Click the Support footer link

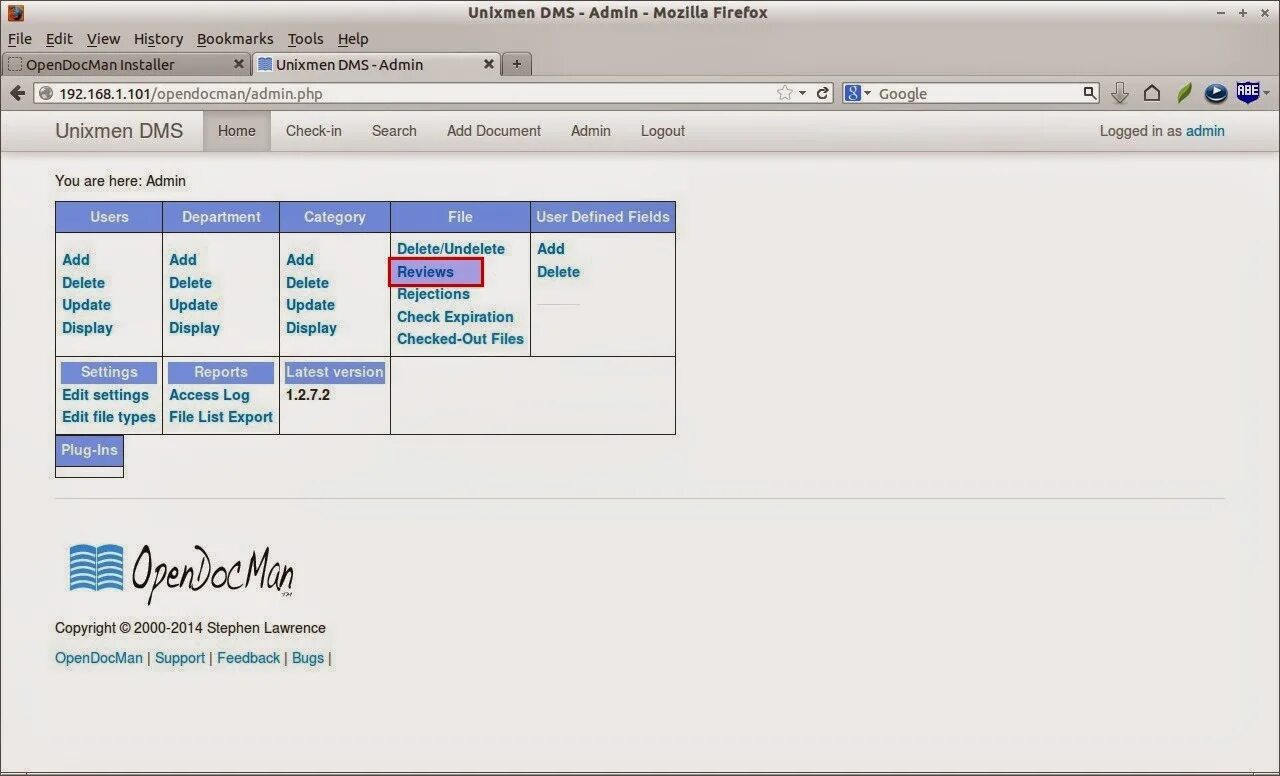pyautogui.click(x=180, y=658)
